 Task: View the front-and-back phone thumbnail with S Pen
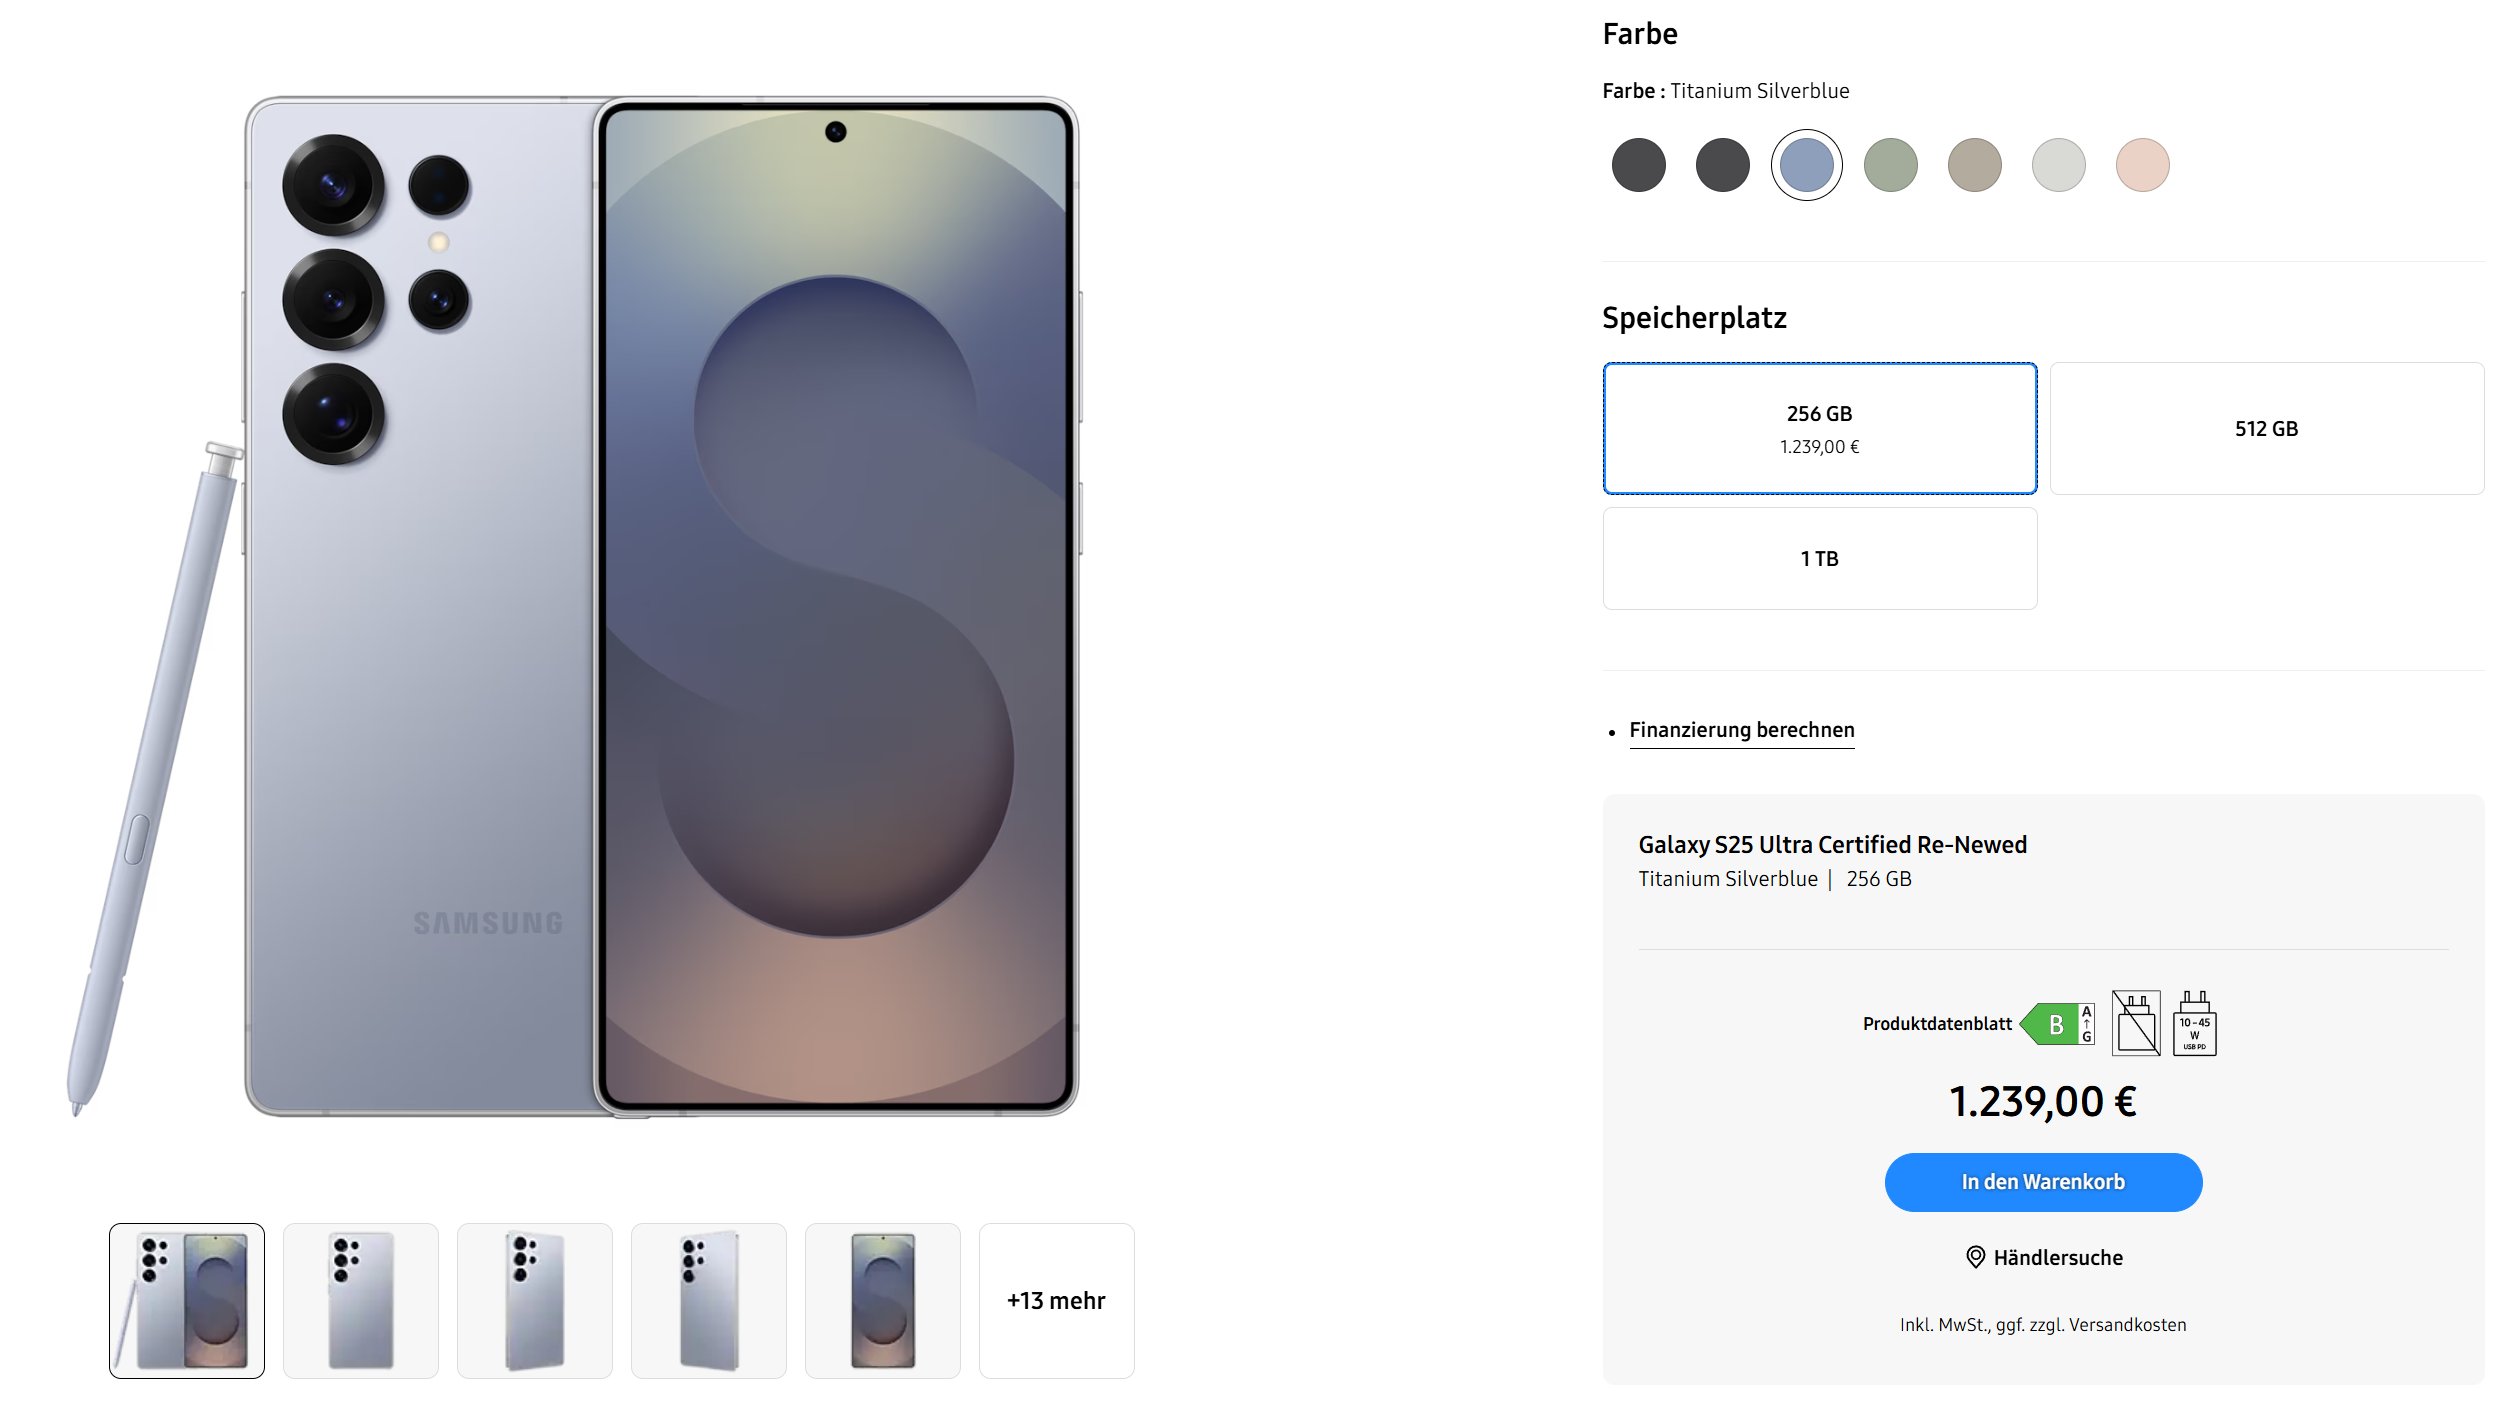coord(187,1300)
